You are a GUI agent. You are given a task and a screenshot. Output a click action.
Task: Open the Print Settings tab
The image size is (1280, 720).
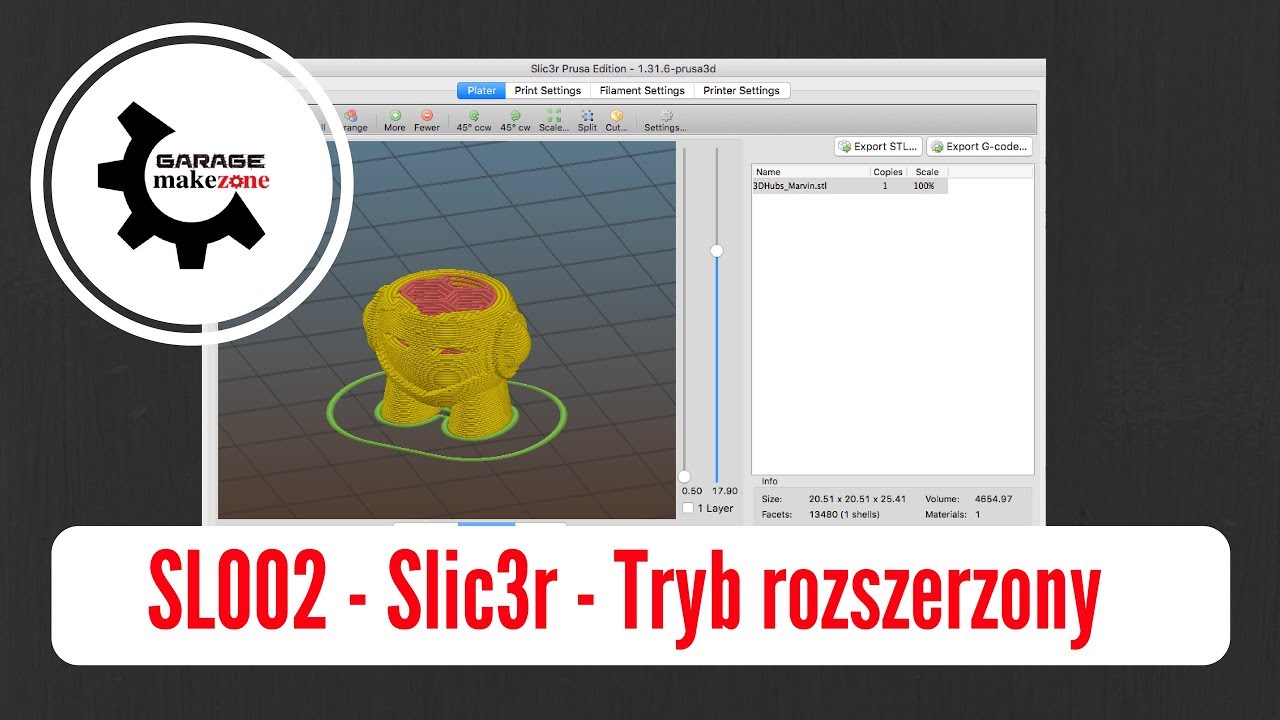coord(547,90)
